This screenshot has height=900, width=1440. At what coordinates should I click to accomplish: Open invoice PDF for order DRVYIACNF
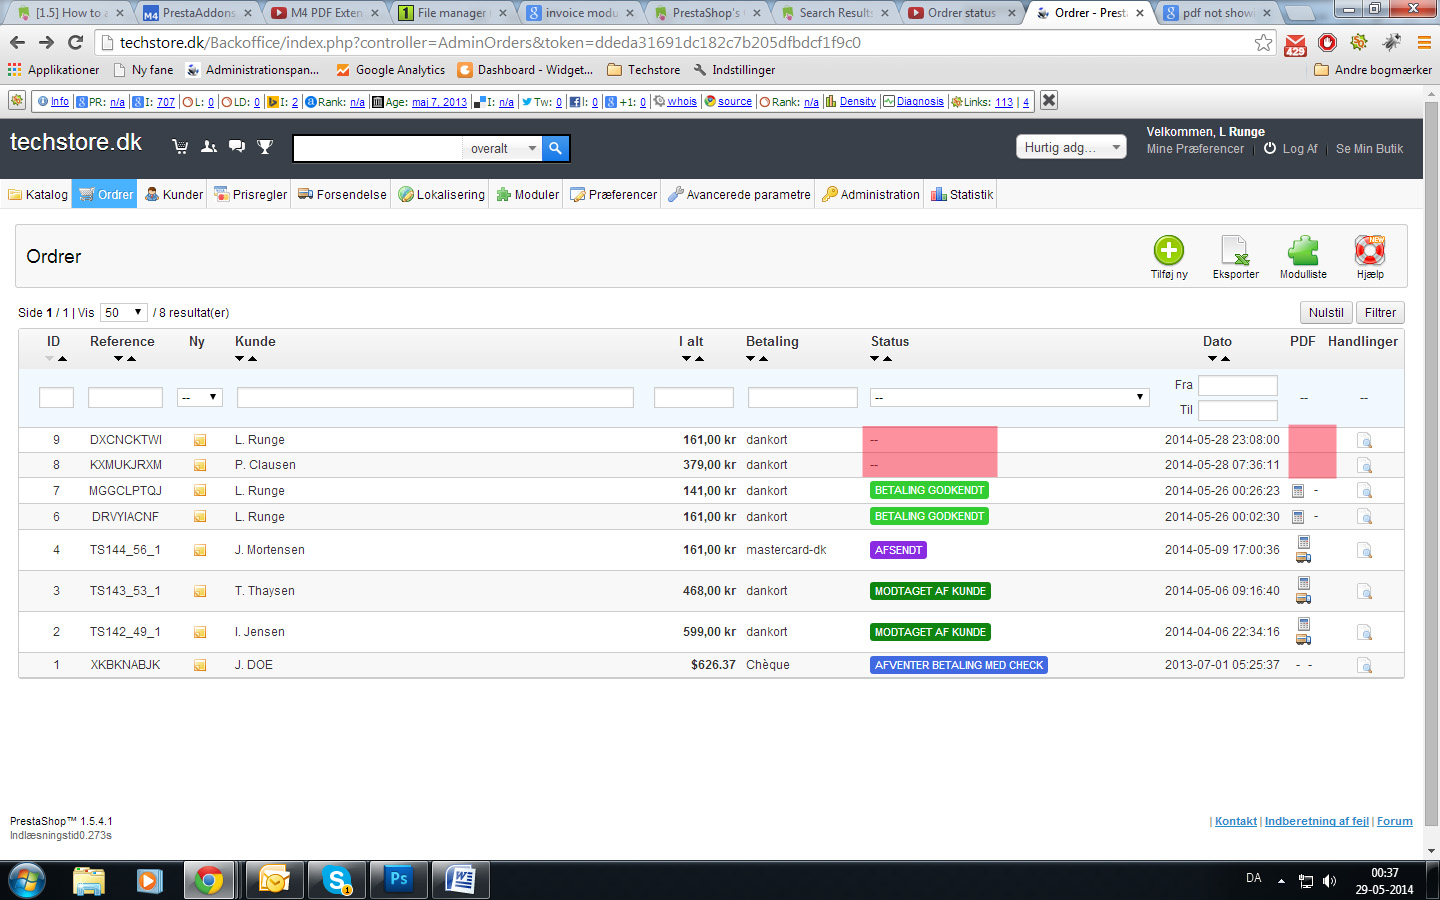[x=1298, y=517]
